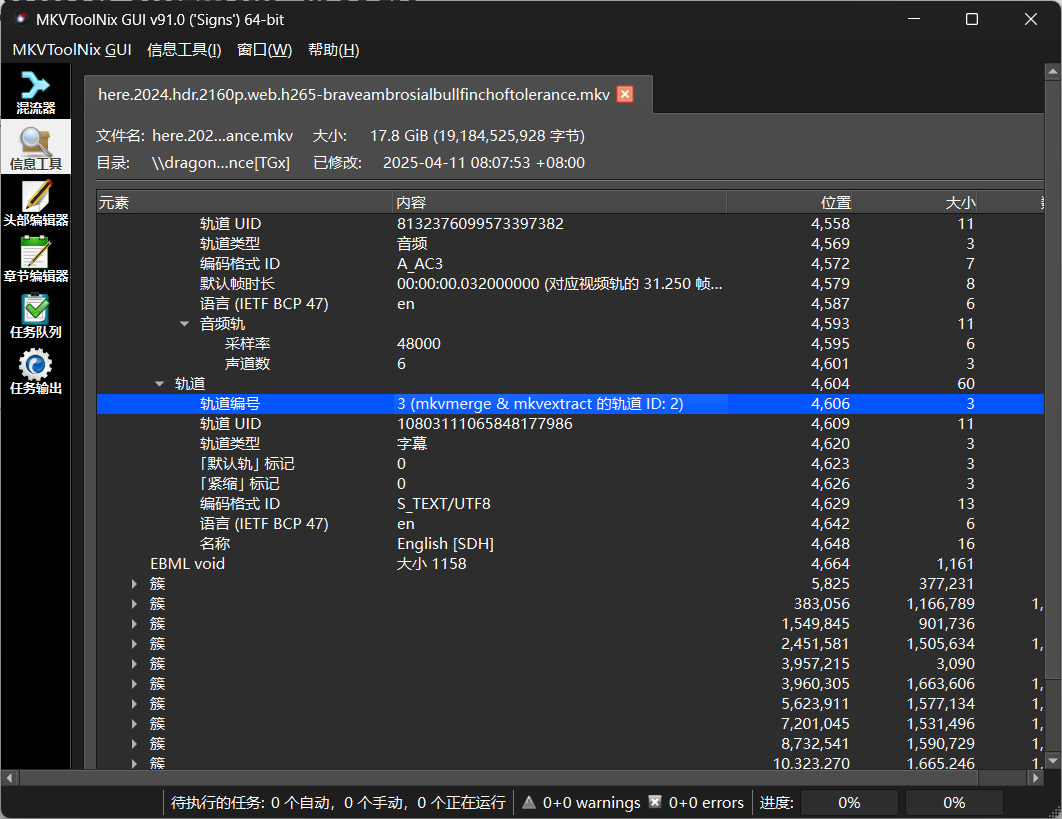Click the errors icon in status bar
1062x819 pixels.
coord(655,802)
